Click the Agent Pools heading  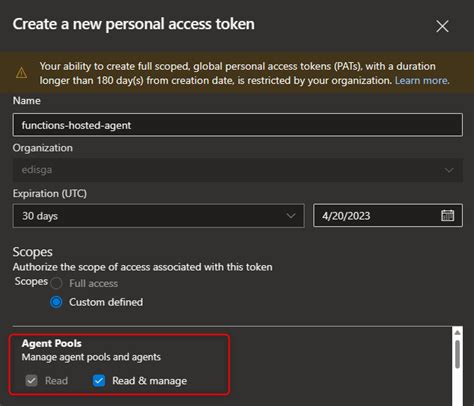click(52, 343)
